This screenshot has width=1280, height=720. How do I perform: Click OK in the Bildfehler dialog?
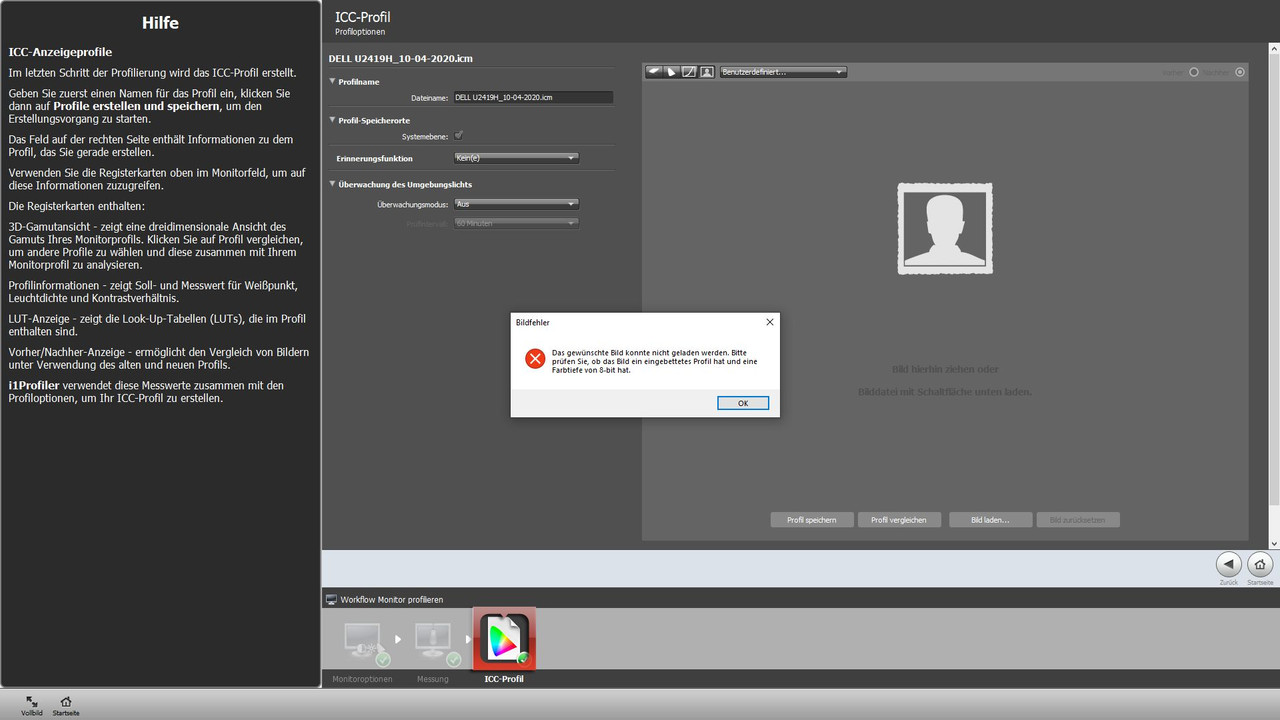pyautogui.click(x=743, y=403)
